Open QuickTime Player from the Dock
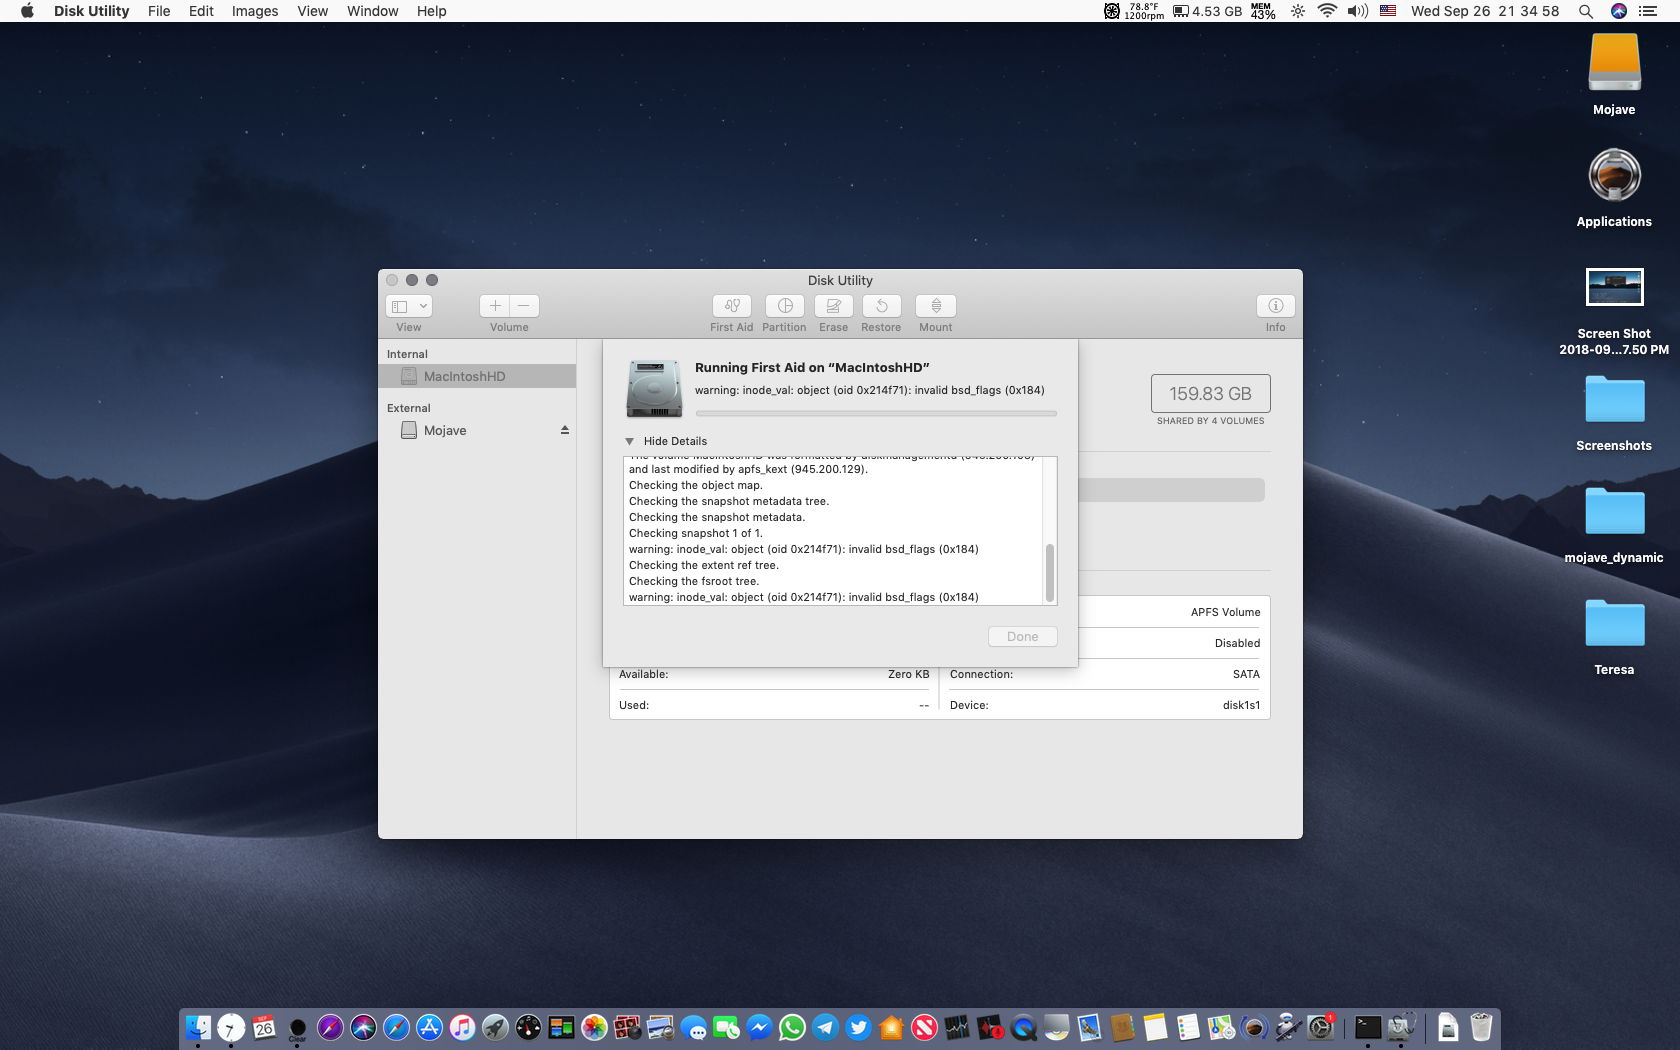The height and width of the screenshot is (1050, 1680). click(1023, 1027)
